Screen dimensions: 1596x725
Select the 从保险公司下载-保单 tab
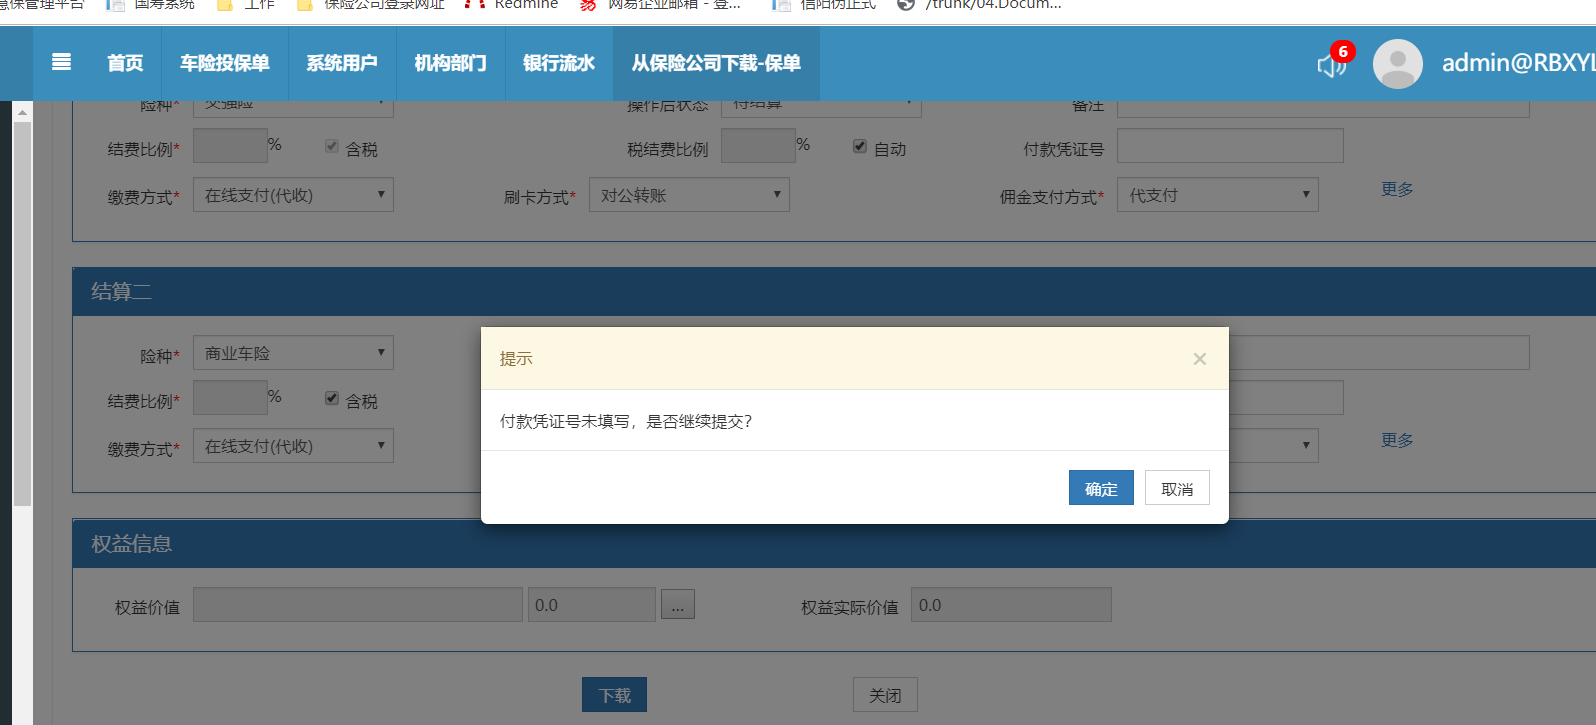[716, 63]
